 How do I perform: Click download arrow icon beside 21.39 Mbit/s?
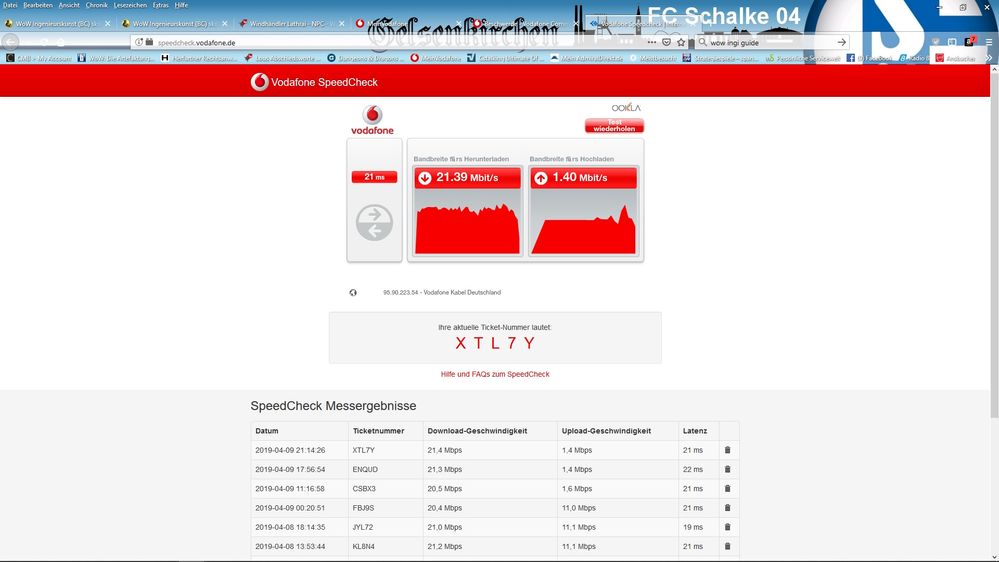(x=425, y=178)
